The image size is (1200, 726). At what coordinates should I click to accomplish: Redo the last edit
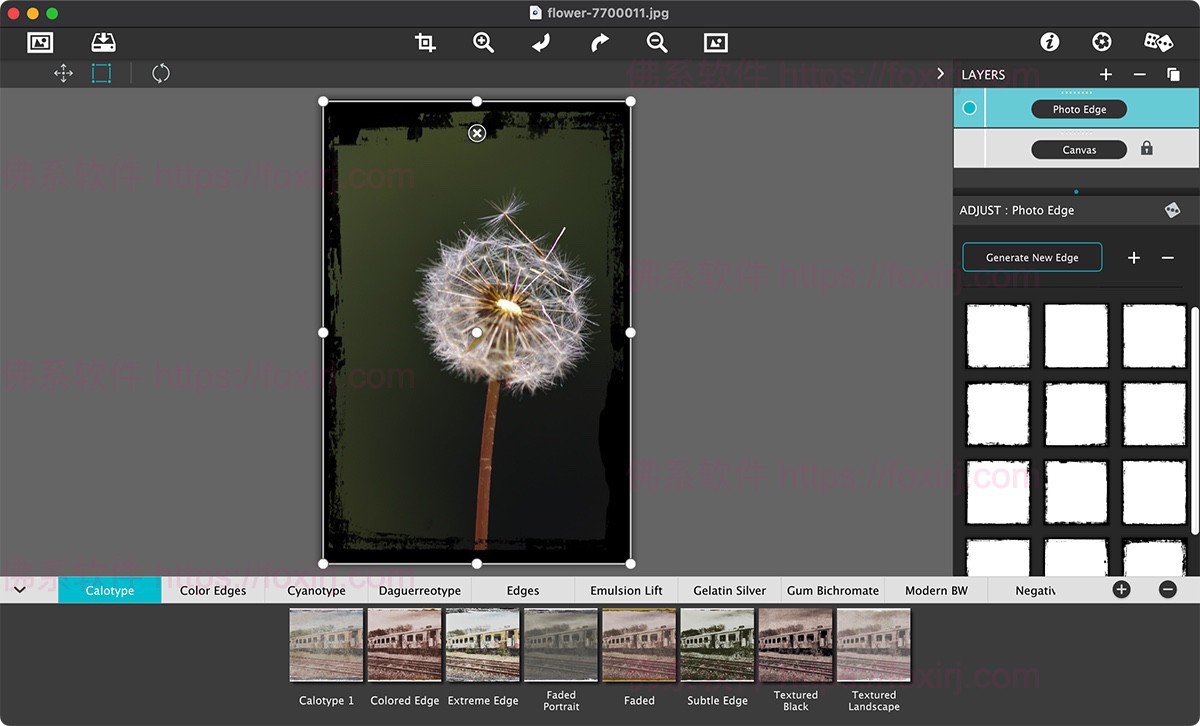[x=597, y=42]
